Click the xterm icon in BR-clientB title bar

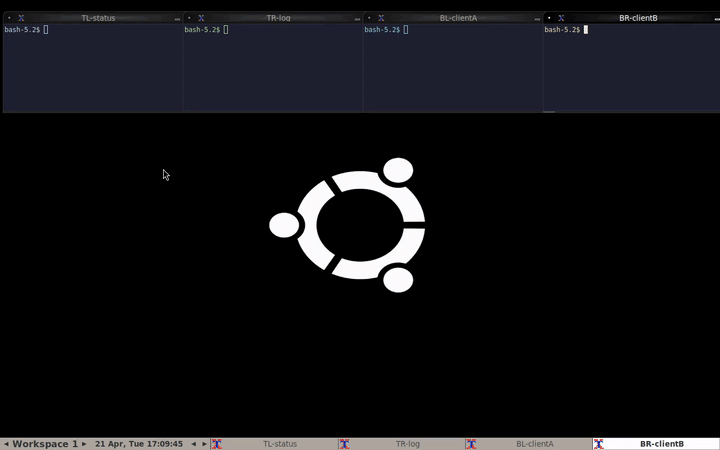(x=561, y=18)
